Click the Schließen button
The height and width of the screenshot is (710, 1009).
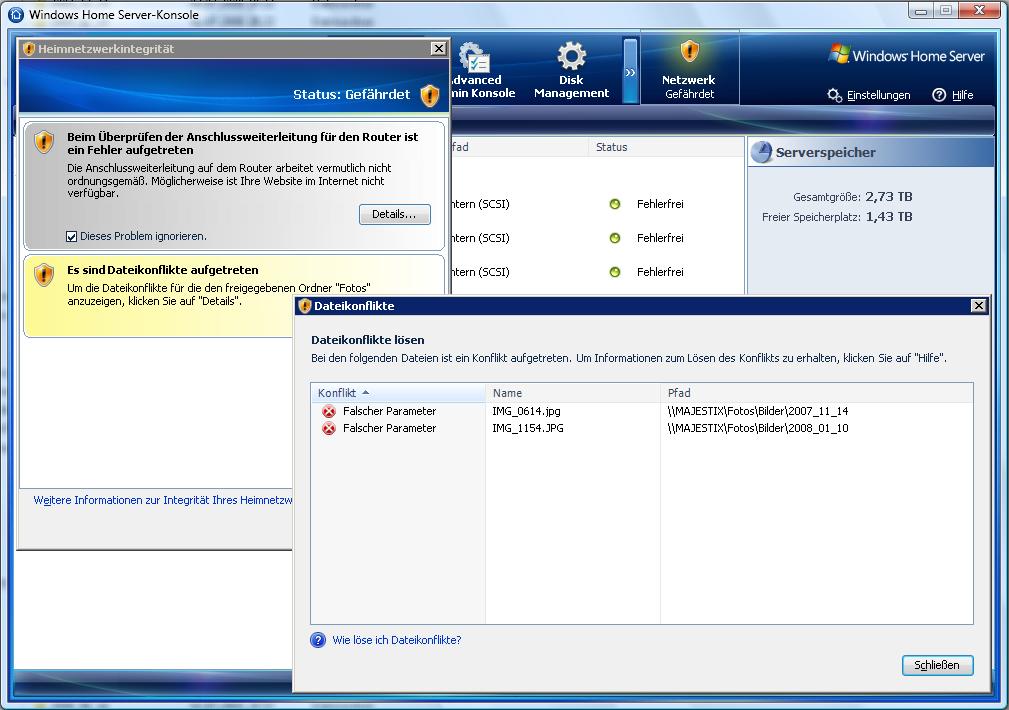(x=937, y=665)
